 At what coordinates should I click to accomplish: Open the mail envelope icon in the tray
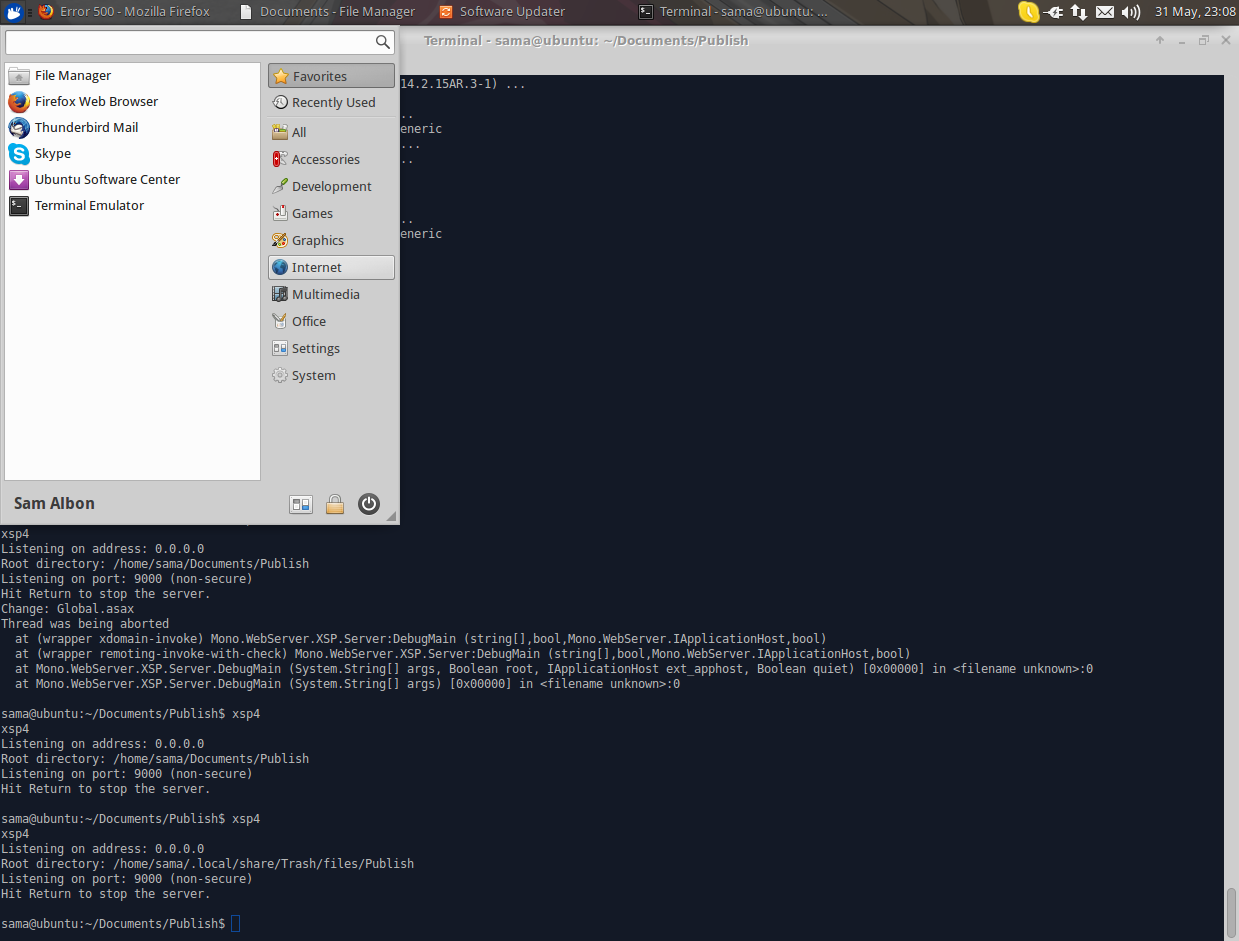1104,12
